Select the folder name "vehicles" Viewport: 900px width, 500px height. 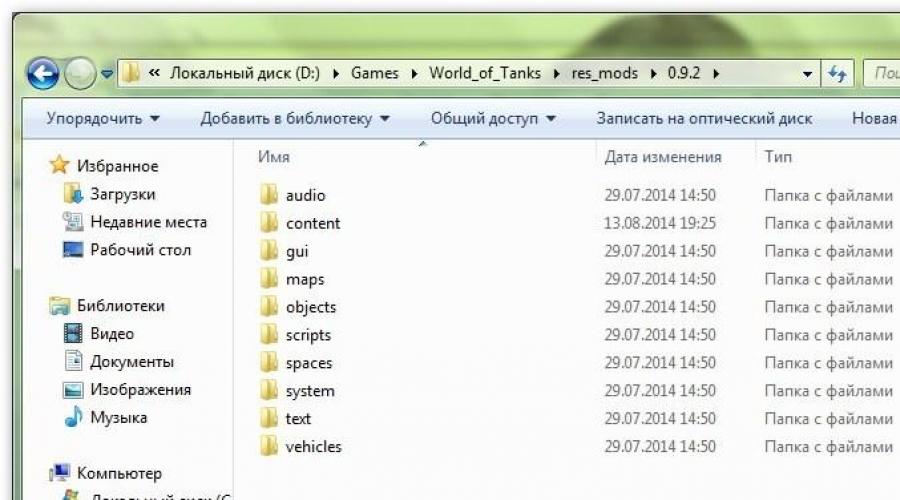[313, 446]
